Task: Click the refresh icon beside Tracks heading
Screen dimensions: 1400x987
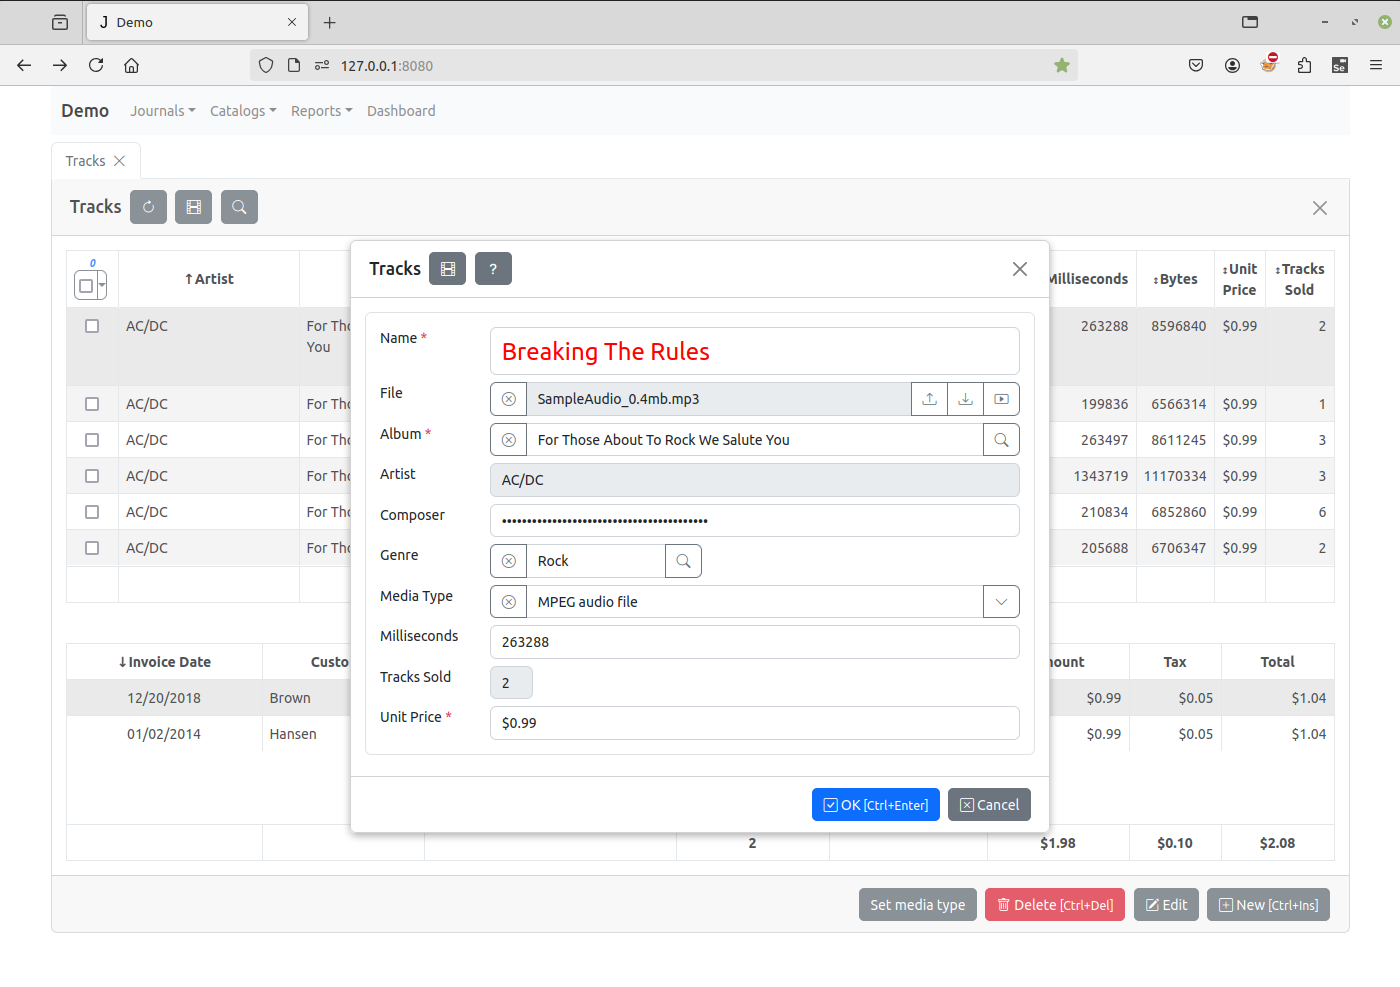Action: click(148, 207)
